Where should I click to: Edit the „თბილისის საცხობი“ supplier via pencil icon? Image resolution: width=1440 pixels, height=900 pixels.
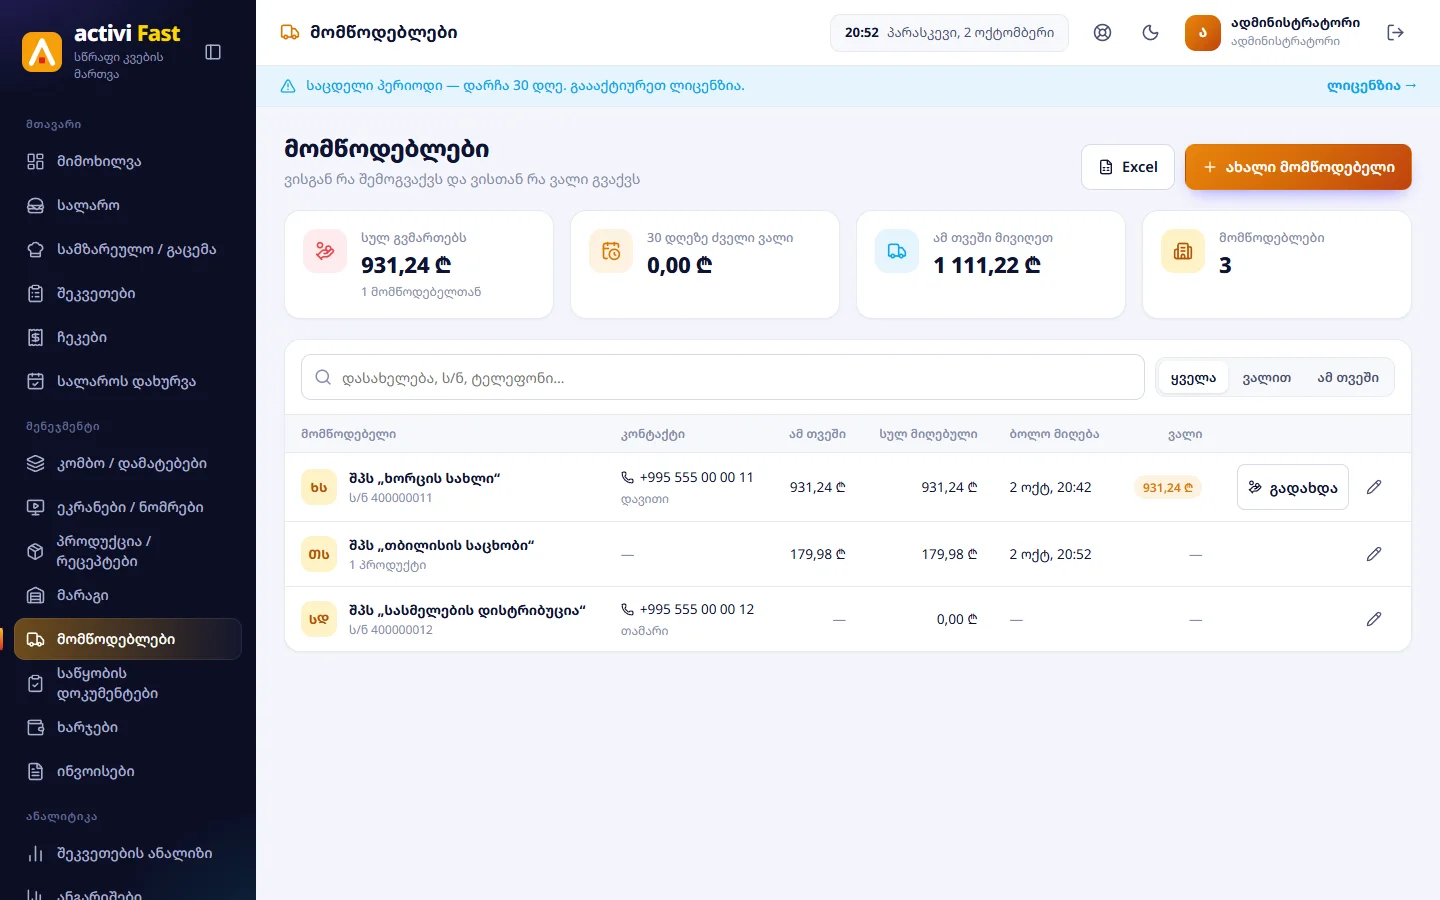pos(1374,554)
